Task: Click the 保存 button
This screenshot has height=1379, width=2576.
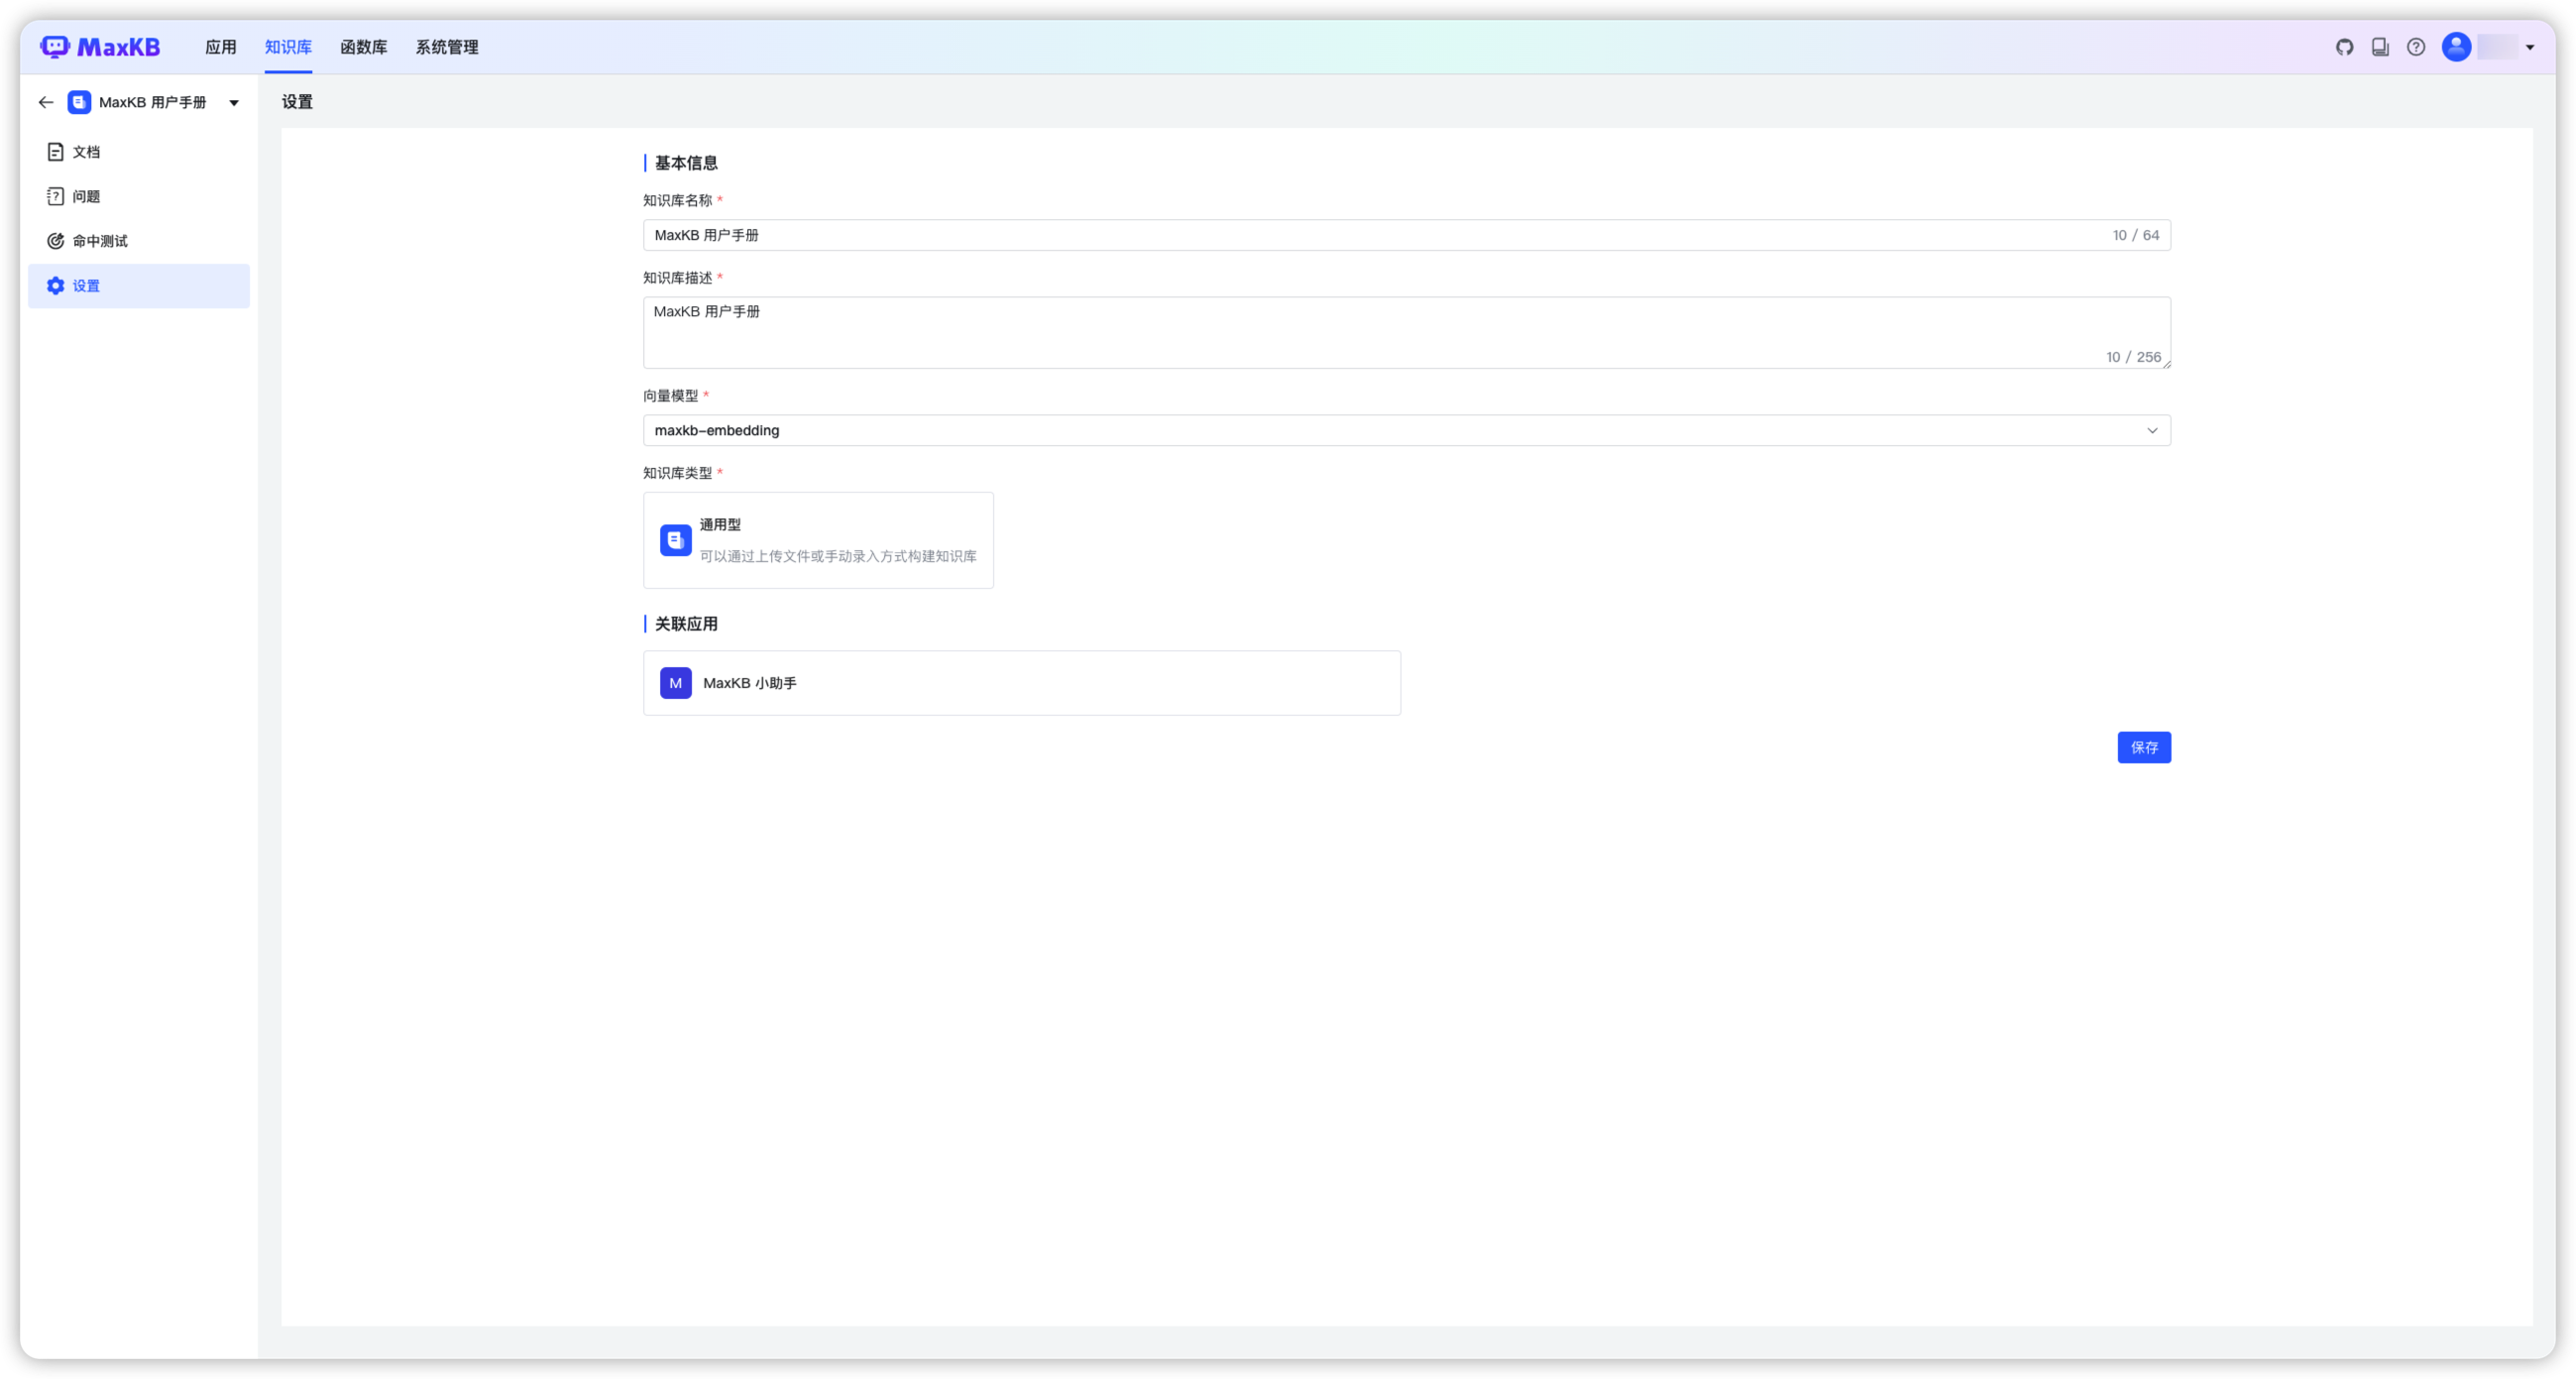Action: (2143, 747)
